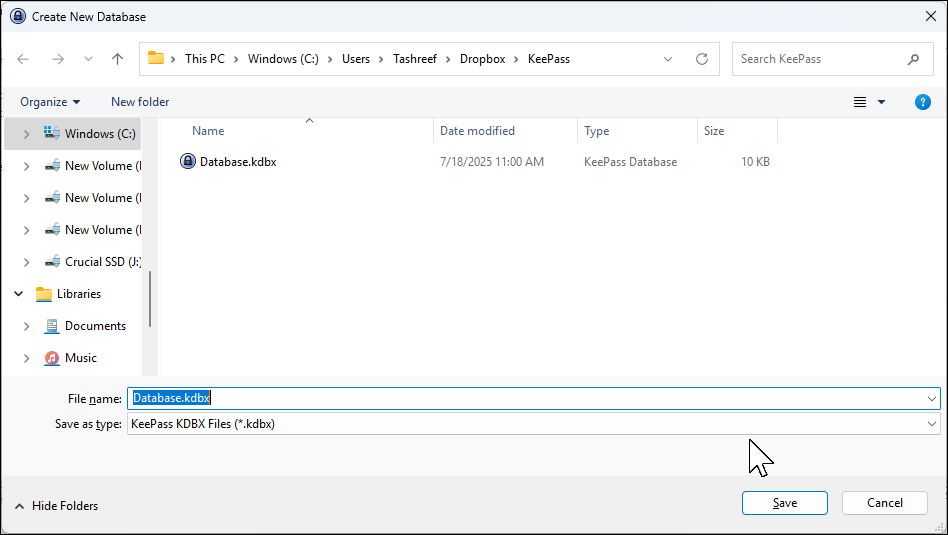This screenshot has width=948, height=535.
Task: Click KeePass breadcrumb in address bar
Action: tap(548, 59)
